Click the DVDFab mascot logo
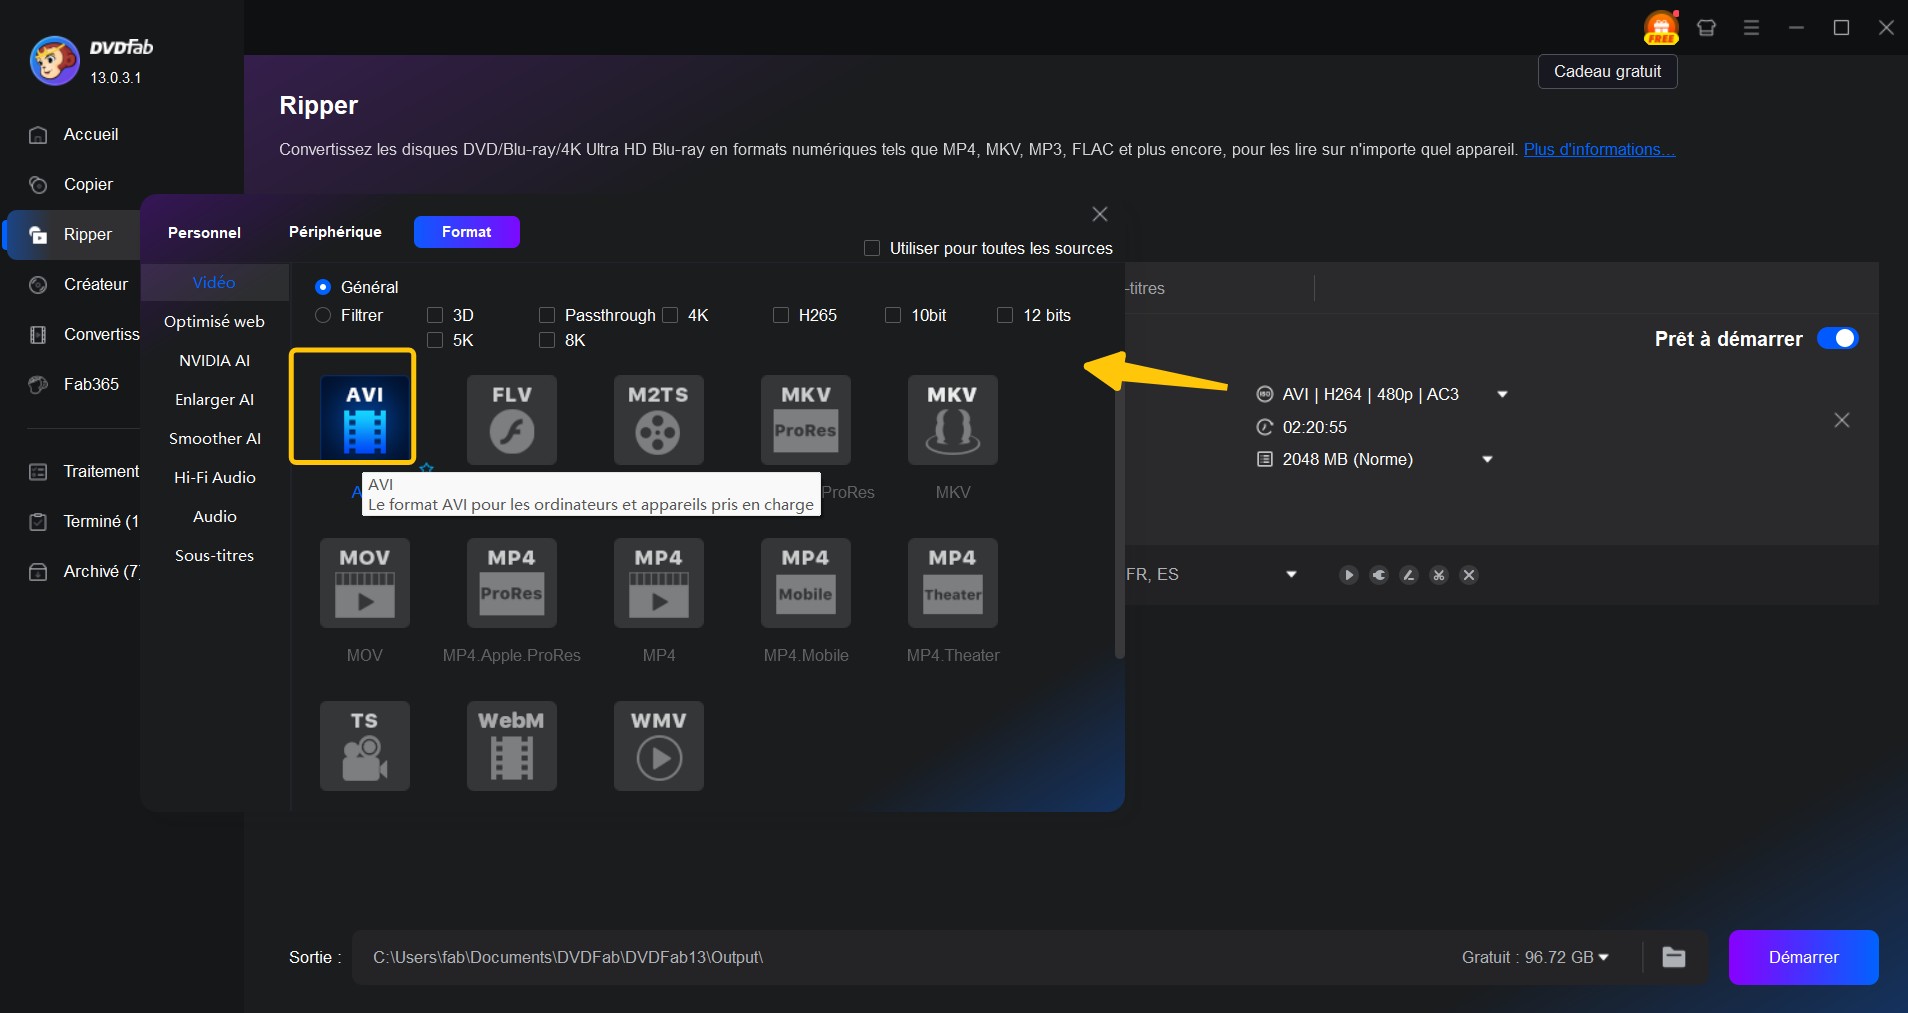This screenshot has width=1908, height=1013. pos(54,60)
